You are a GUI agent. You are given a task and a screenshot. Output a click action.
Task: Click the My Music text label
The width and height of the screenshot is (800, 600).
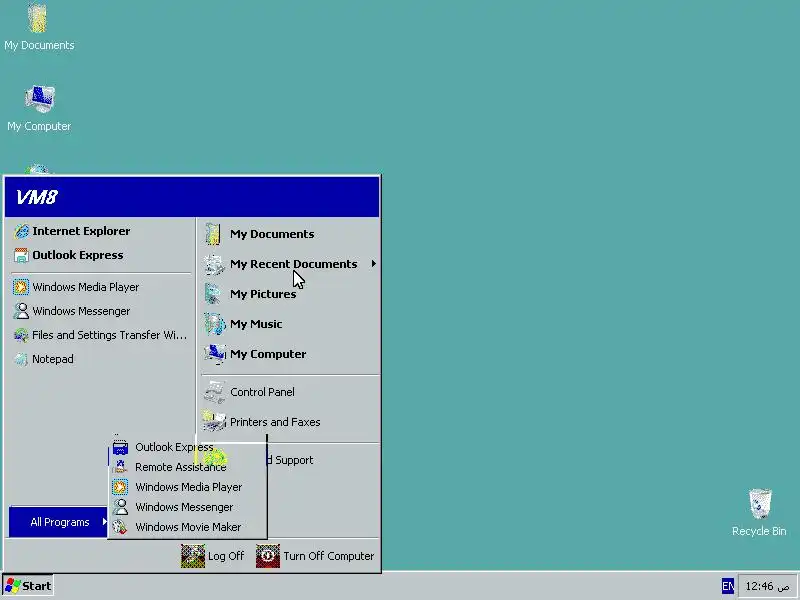256,324
